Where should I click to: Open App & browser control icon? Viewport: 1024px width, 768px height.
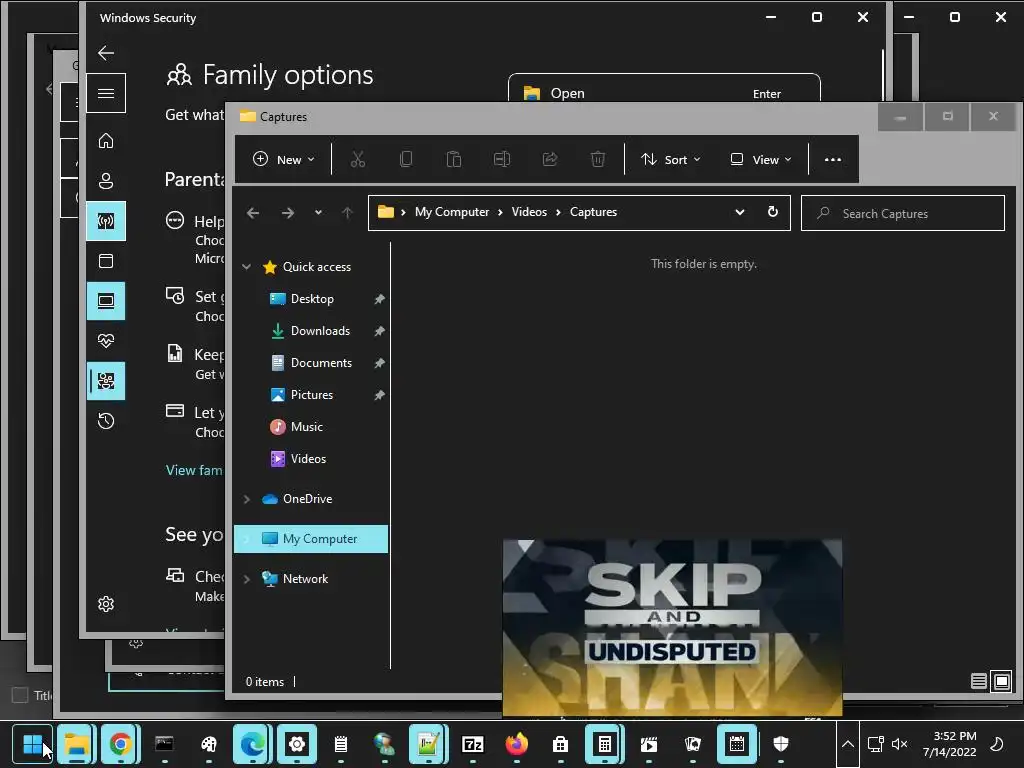(106, 261)
